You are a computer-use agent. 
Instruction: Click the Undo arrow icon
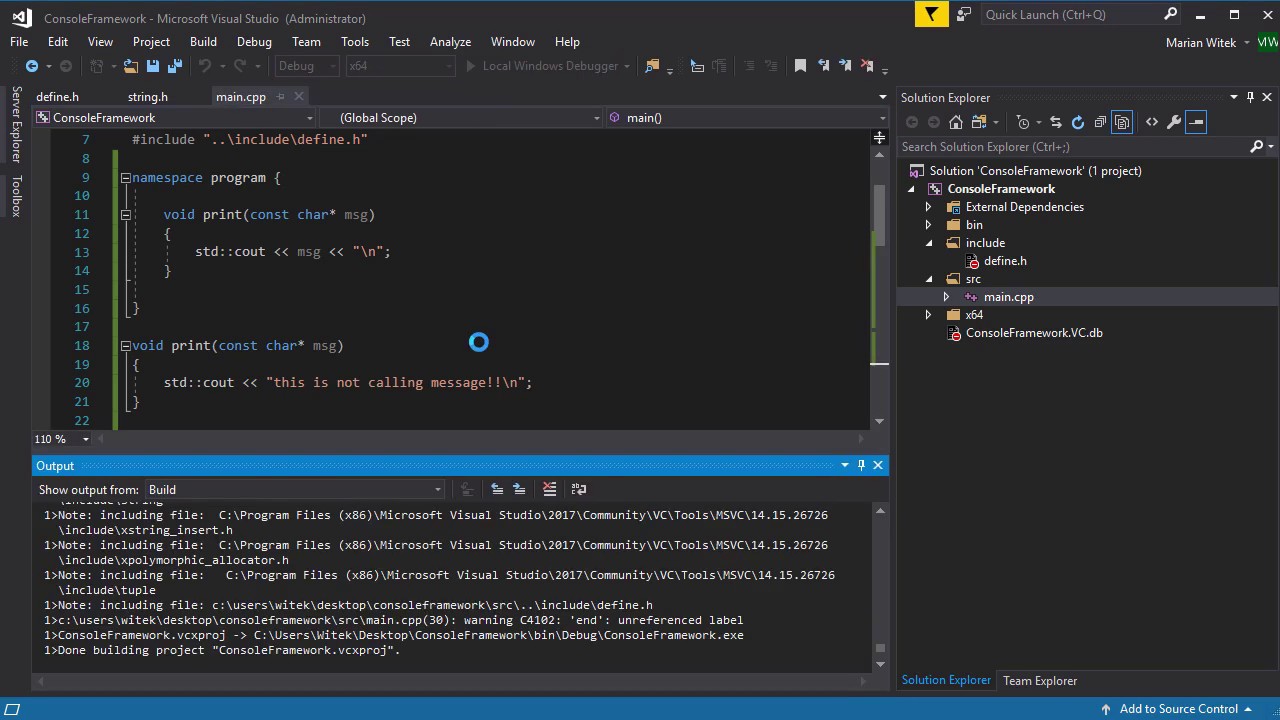point(205,66)
